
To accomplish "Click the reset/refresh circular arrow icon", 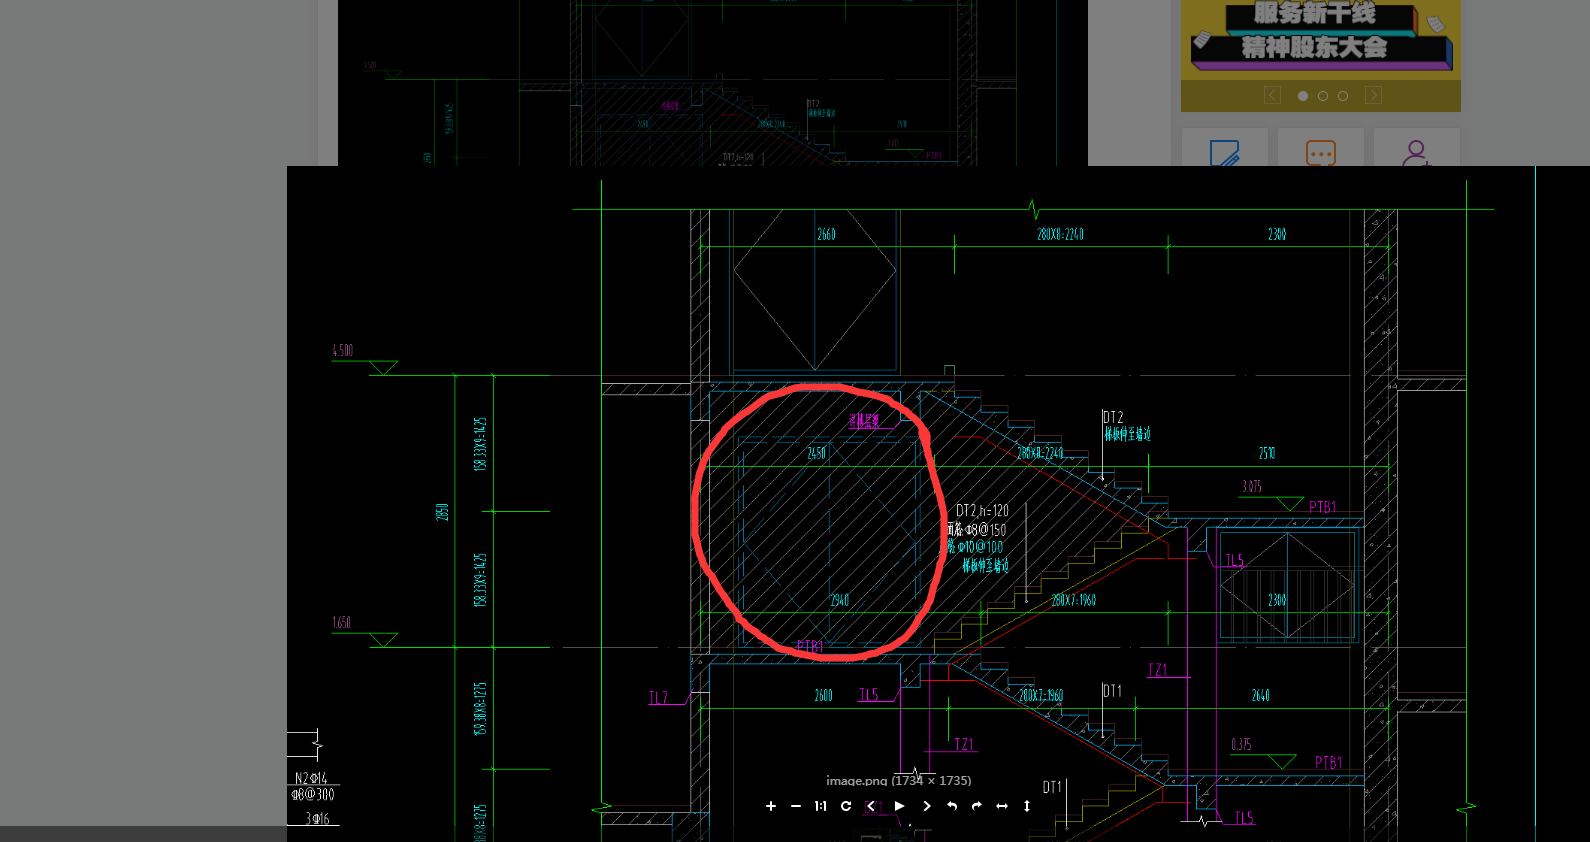I will coord(846,806).
